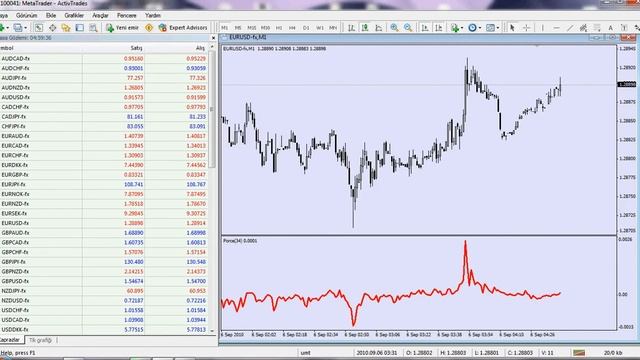The height and width of the screenshot is (360, 640).
Task: Click the Expert Advisors button
Action: coord(183,28)
